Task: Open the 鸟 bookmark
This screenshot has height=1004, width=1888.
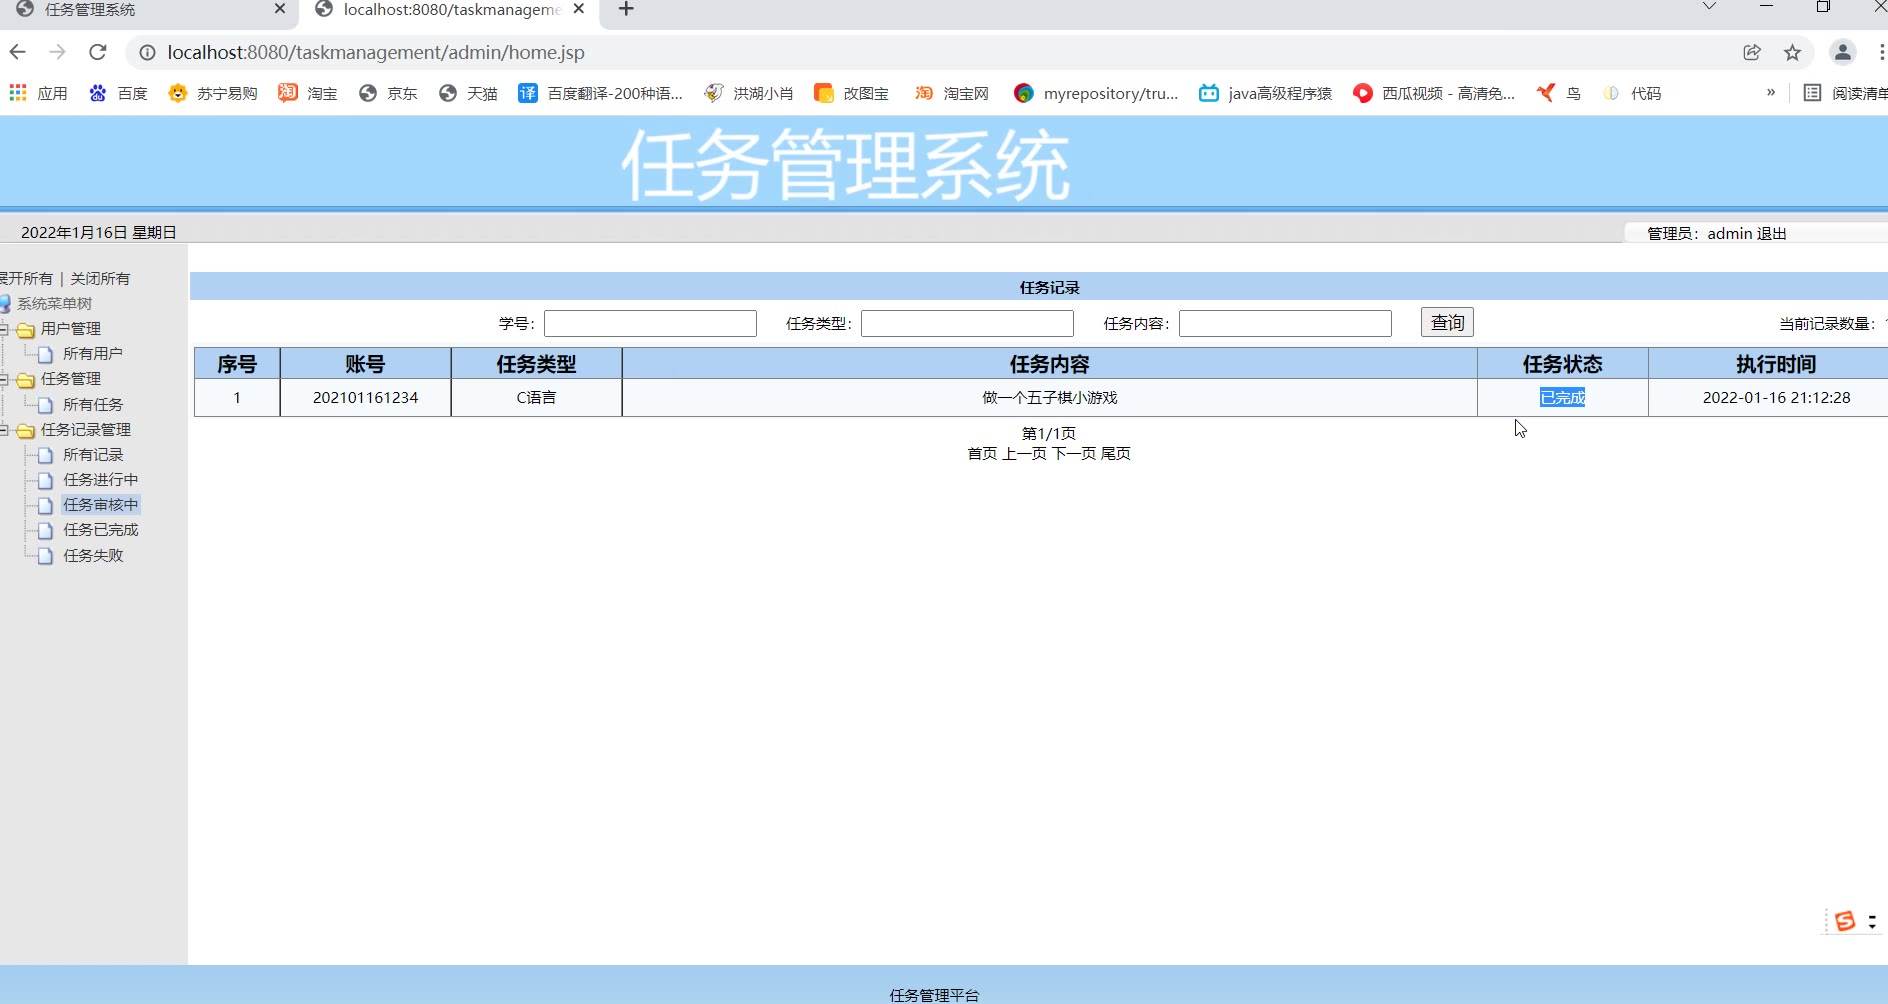Action: 1559,93
